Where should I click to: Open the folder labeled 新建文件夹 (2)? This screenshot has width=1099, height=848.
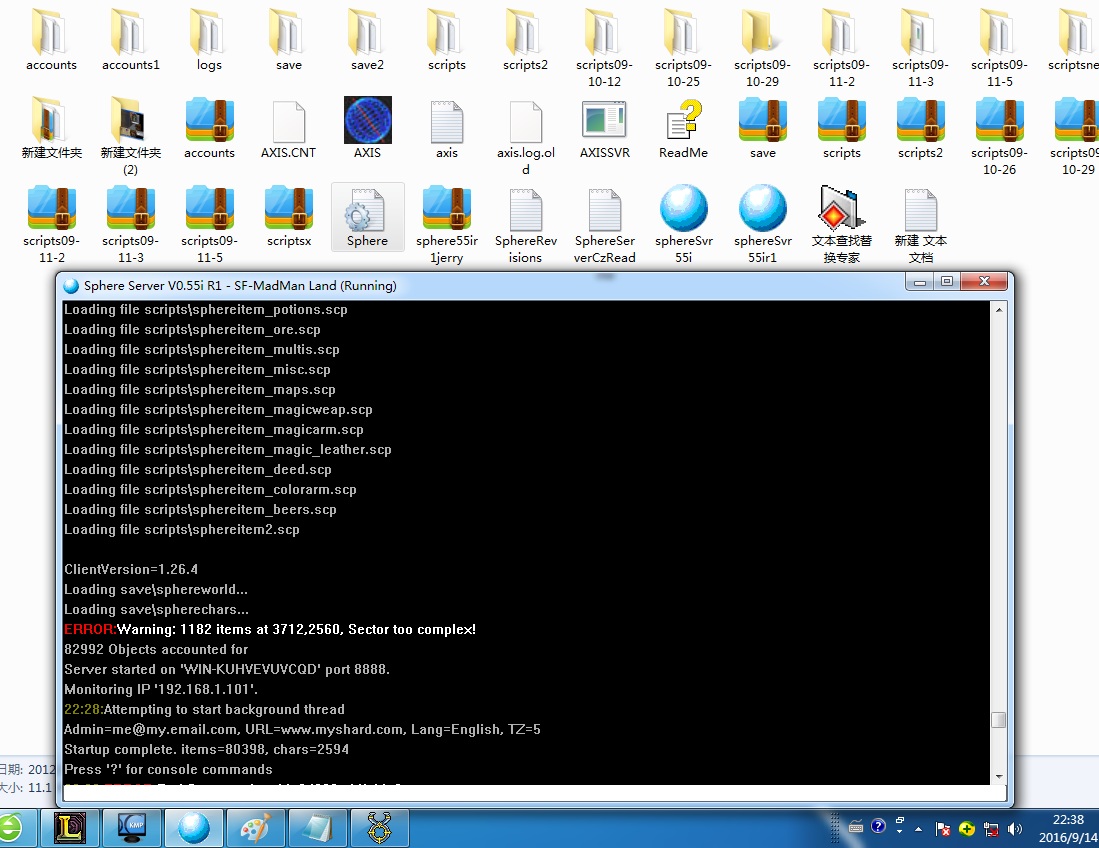(x=130, y=137)
